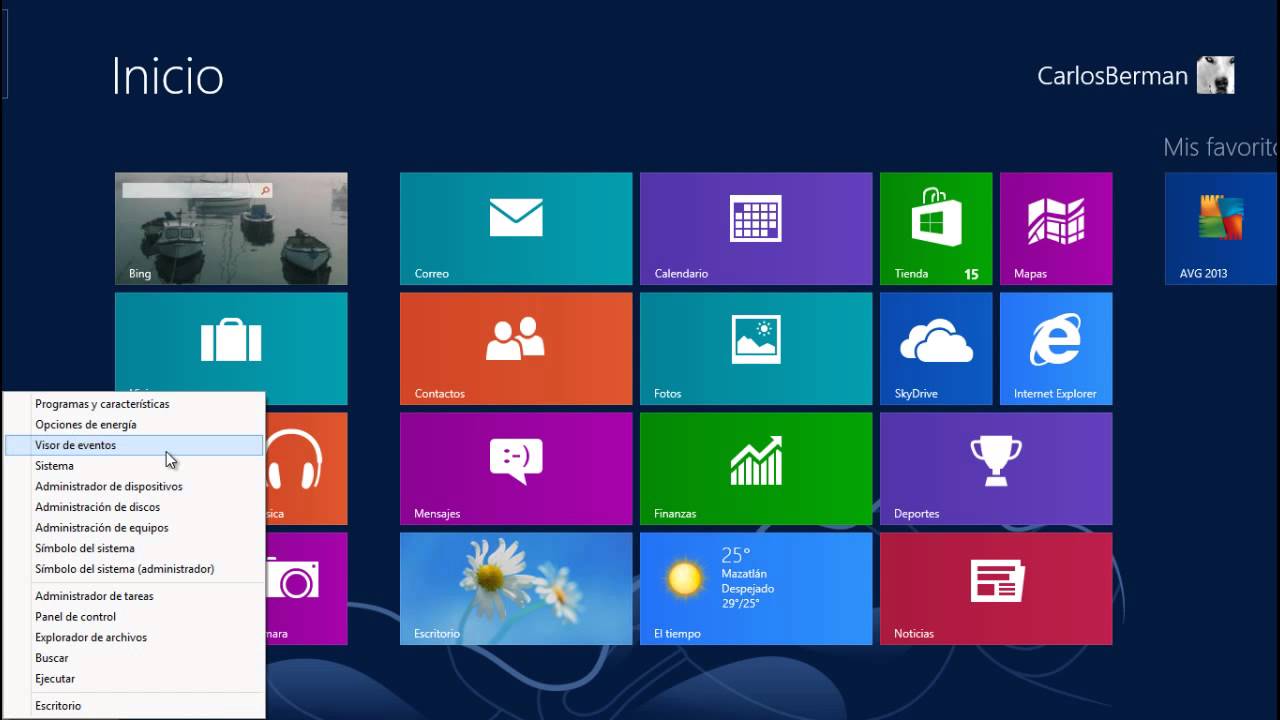Launch the Internet Explorer tile
1280x720 pixels.
pos(1056,349)
